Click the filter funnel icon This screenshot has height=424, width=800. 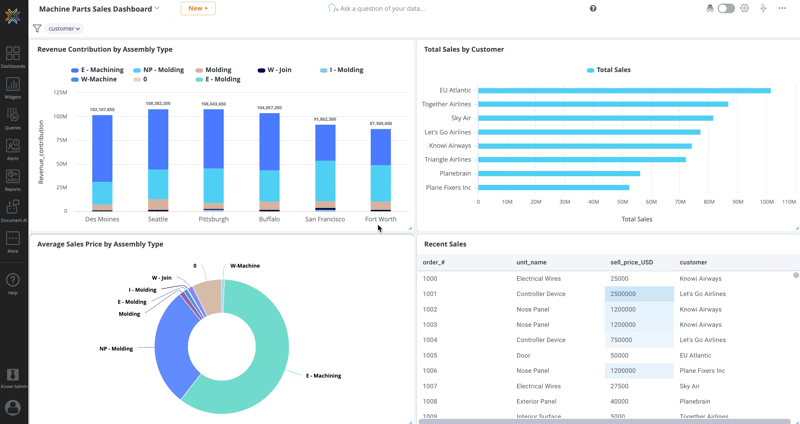click(x=37, y=29)
